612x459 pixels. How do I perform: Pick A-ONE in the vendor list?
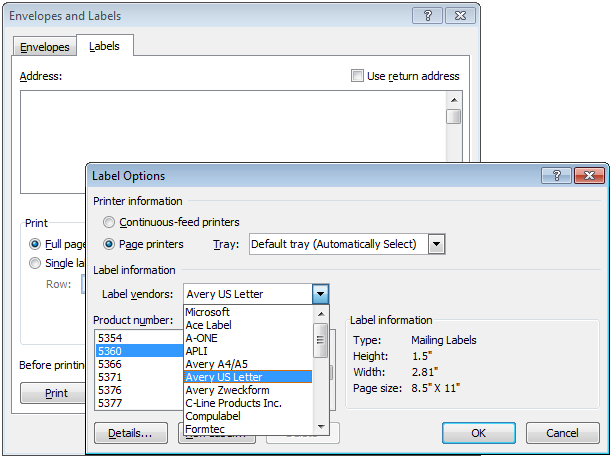click(x=248, y=338)
